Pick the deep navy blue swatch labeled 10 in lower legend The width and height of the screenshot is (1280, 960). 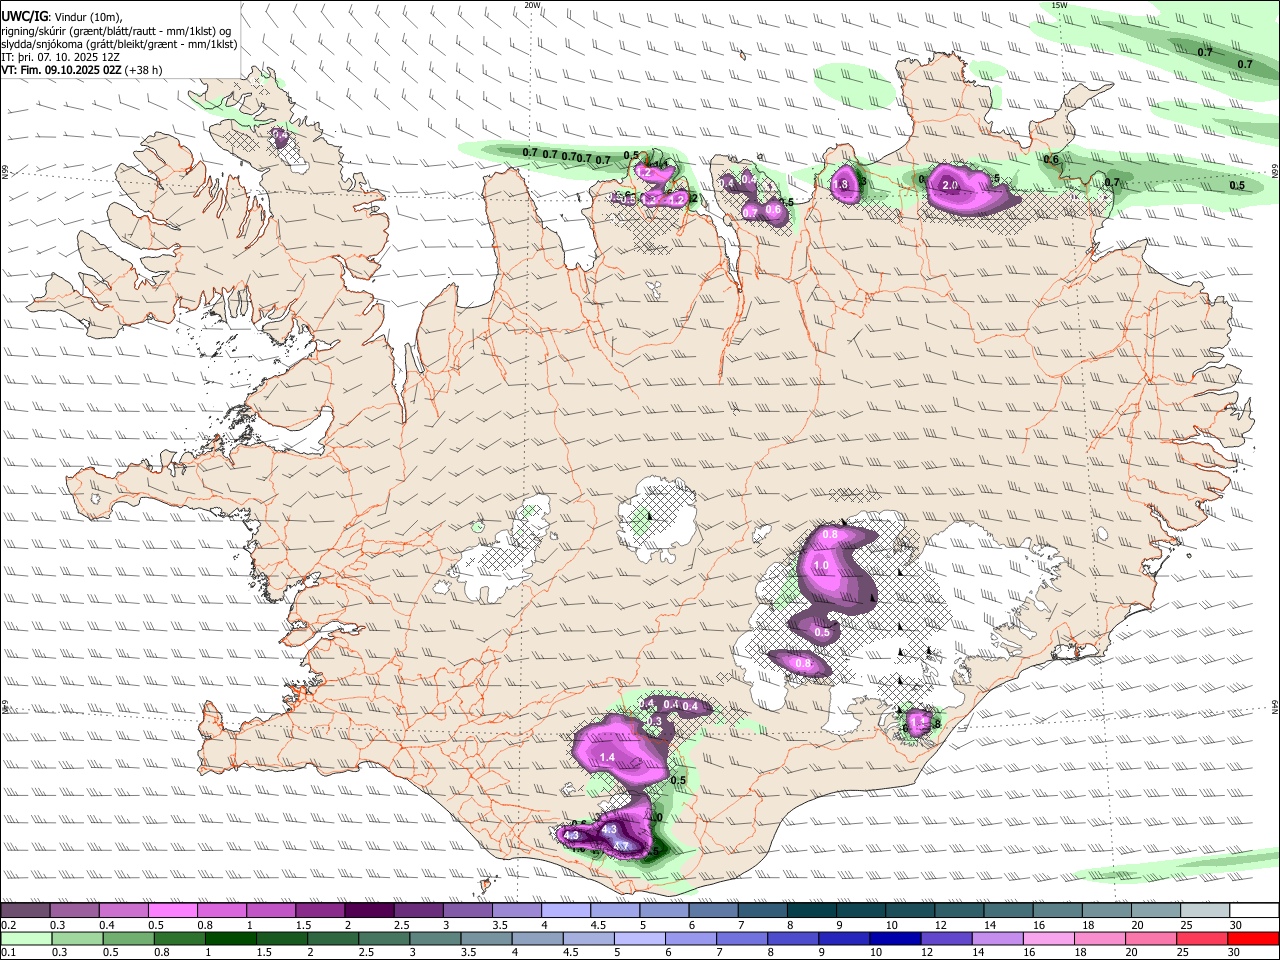click(x=894, y=938)
